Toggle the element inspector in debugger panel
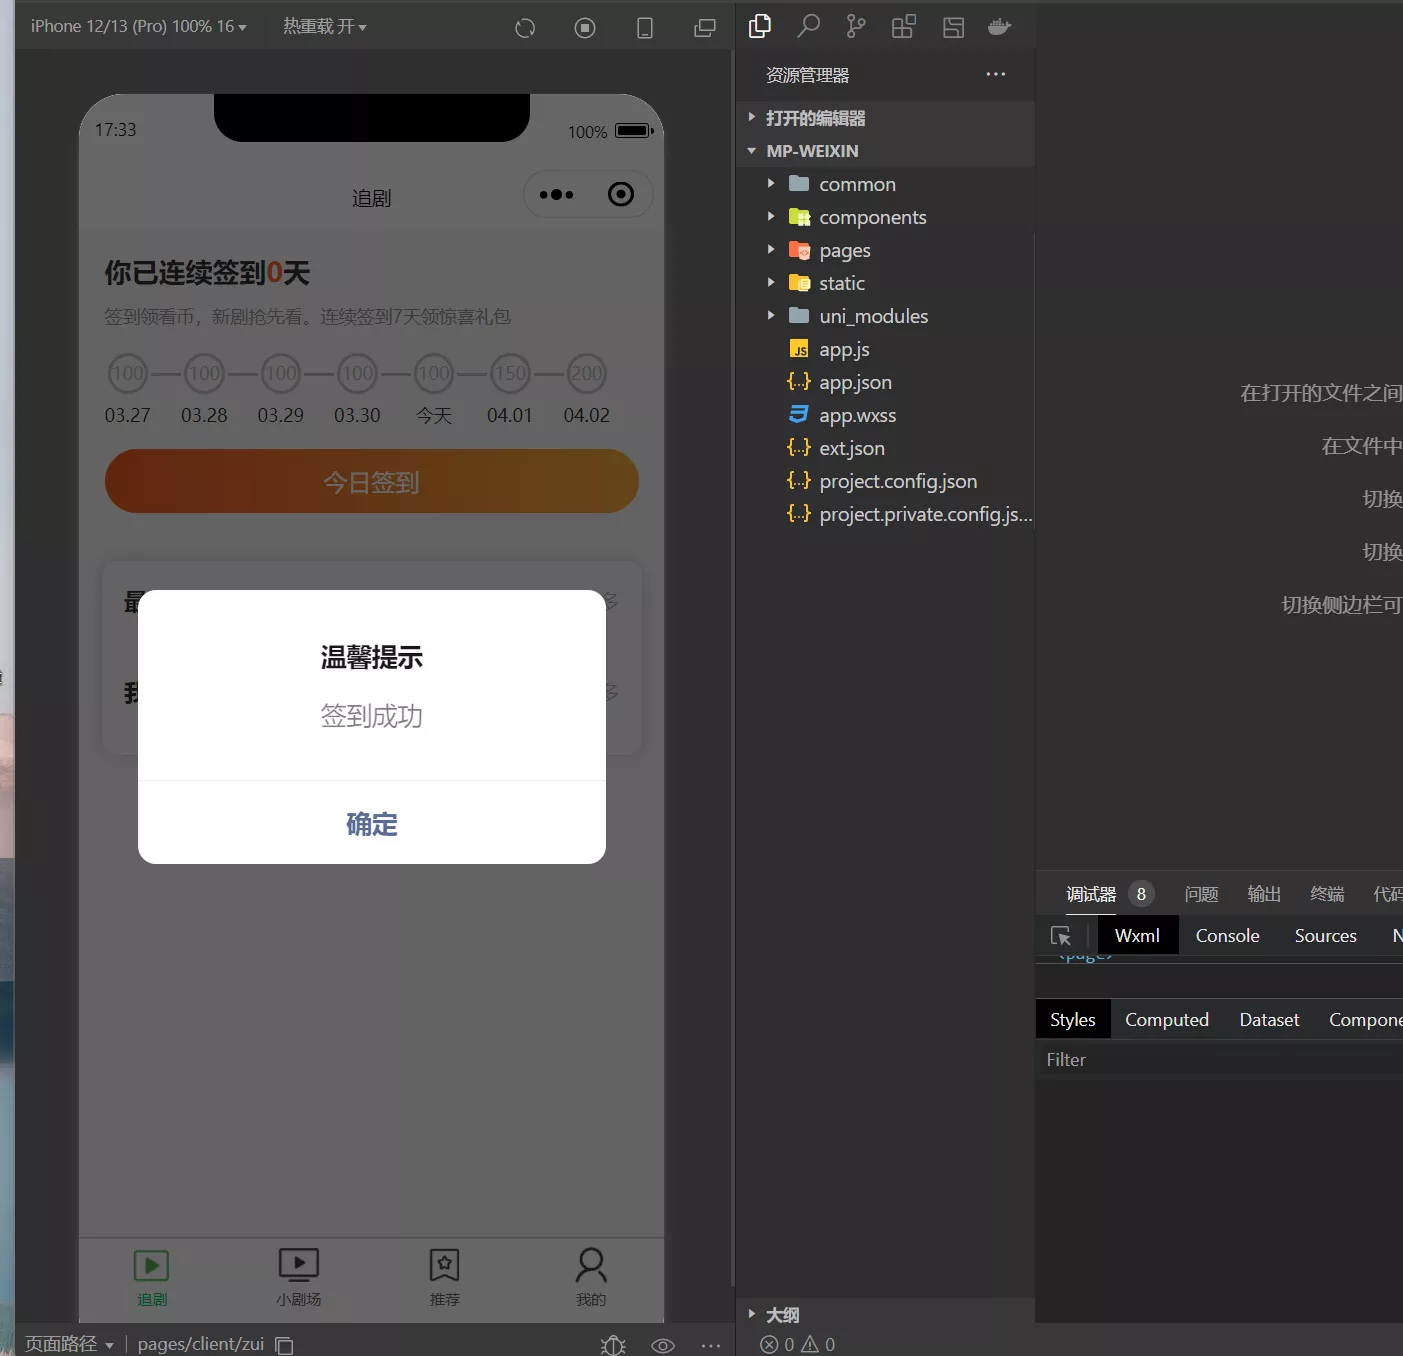 (1061, 936)
